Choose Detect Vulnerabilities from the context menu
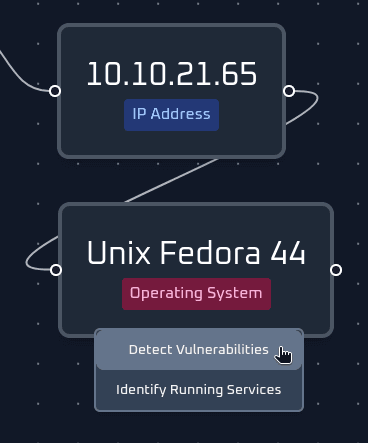 (x=199, y=350)
